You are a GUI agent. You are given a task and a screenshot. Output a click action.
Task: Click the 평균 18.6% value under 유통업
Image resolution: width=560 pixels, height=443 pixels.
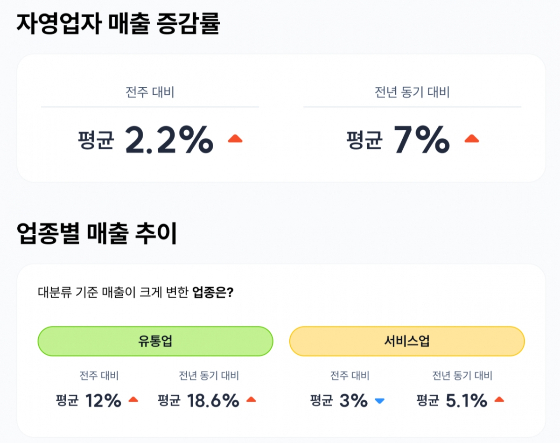coord(199,400)
